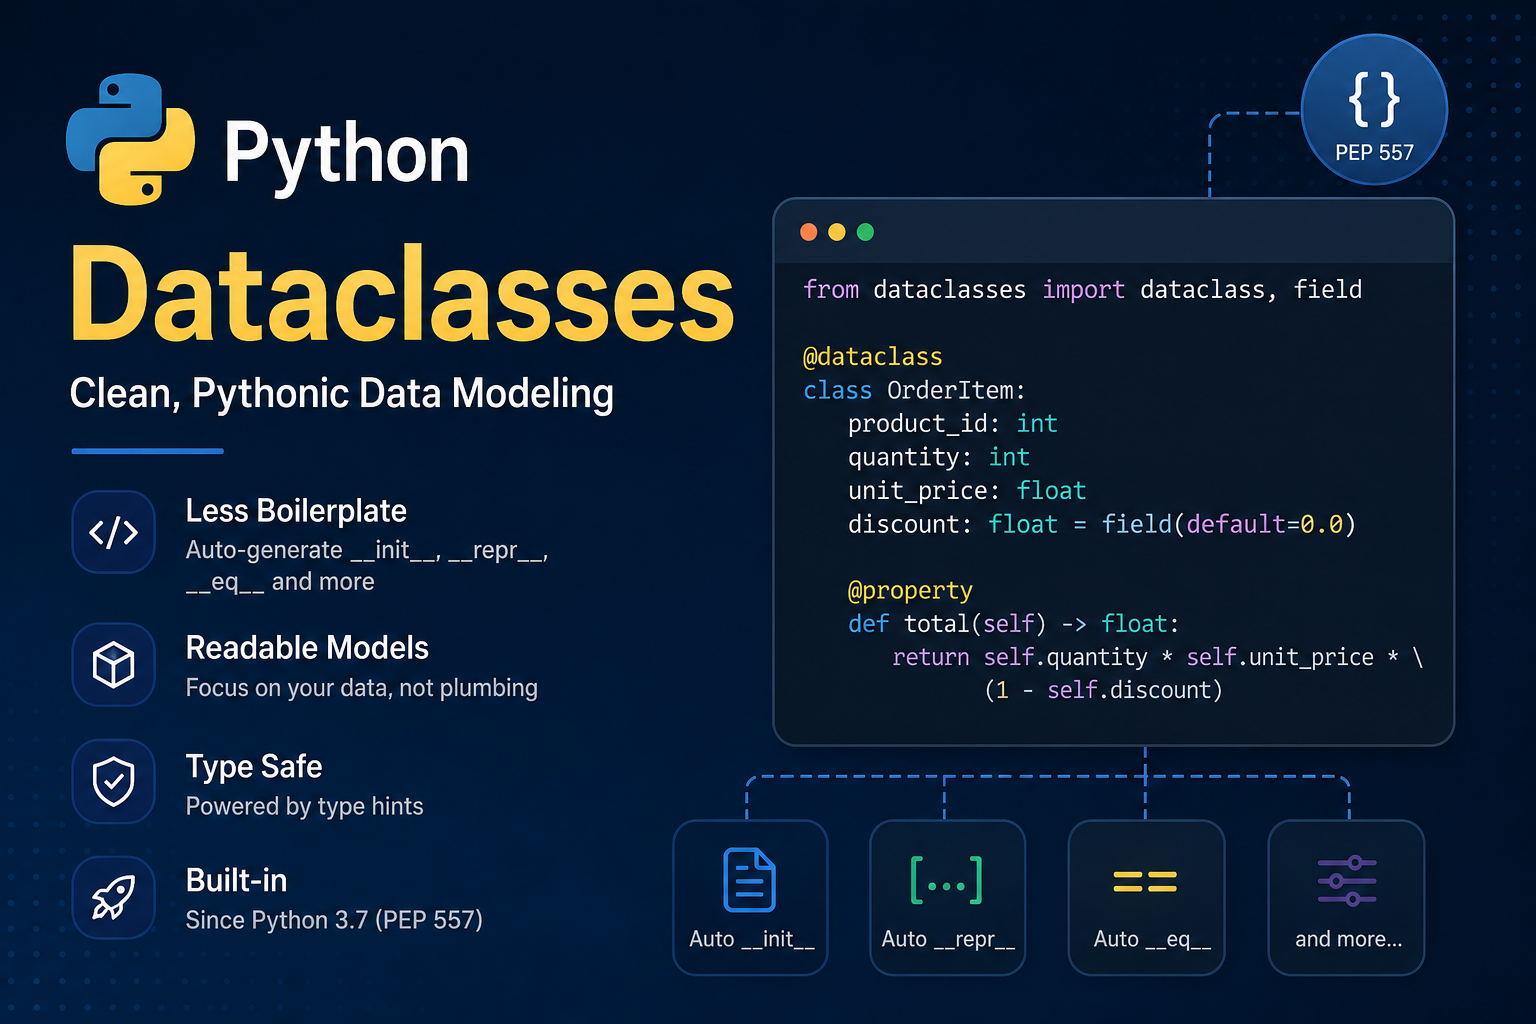Click "(1 - self.discount)" code line

point(1103,690)
